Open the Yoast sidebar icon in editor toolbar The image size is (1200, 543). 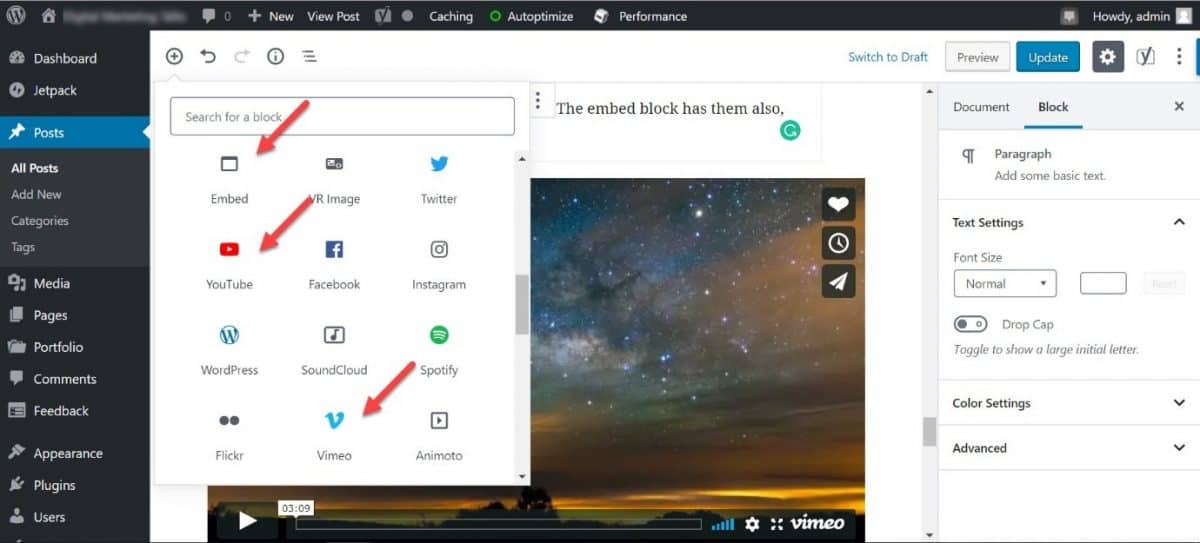coord(1145,57)
